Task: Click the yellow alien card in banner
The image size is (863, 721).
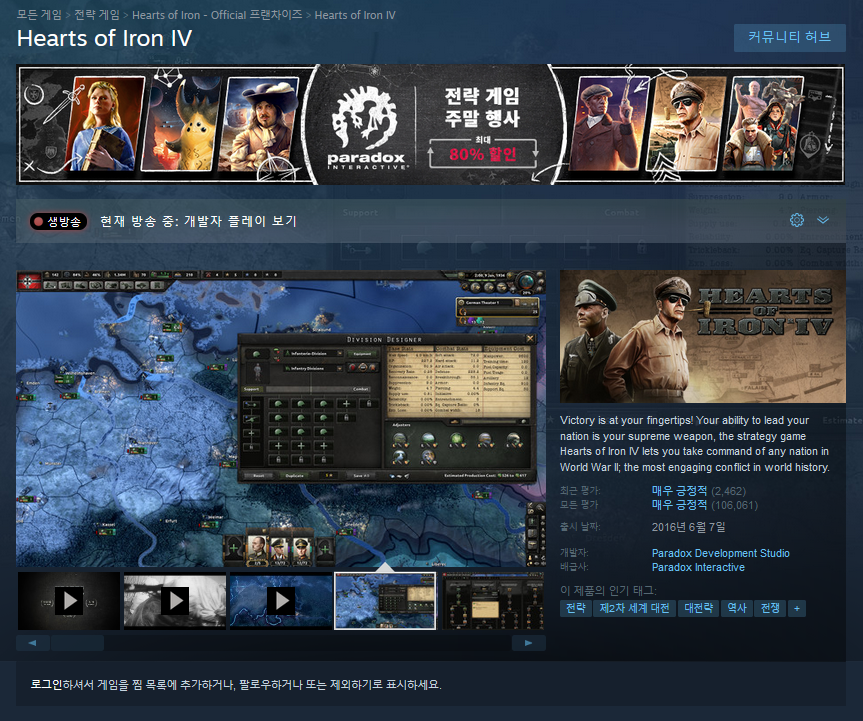Action: [x=182, y=123]
